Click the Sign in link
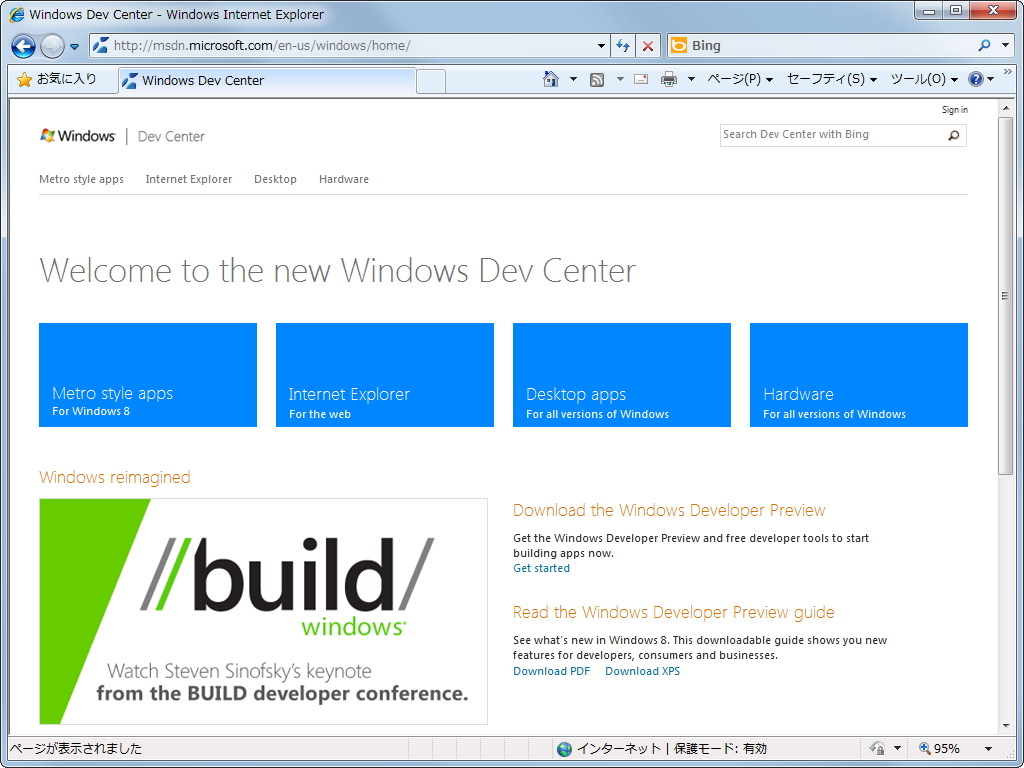 [x=954, y=110]
